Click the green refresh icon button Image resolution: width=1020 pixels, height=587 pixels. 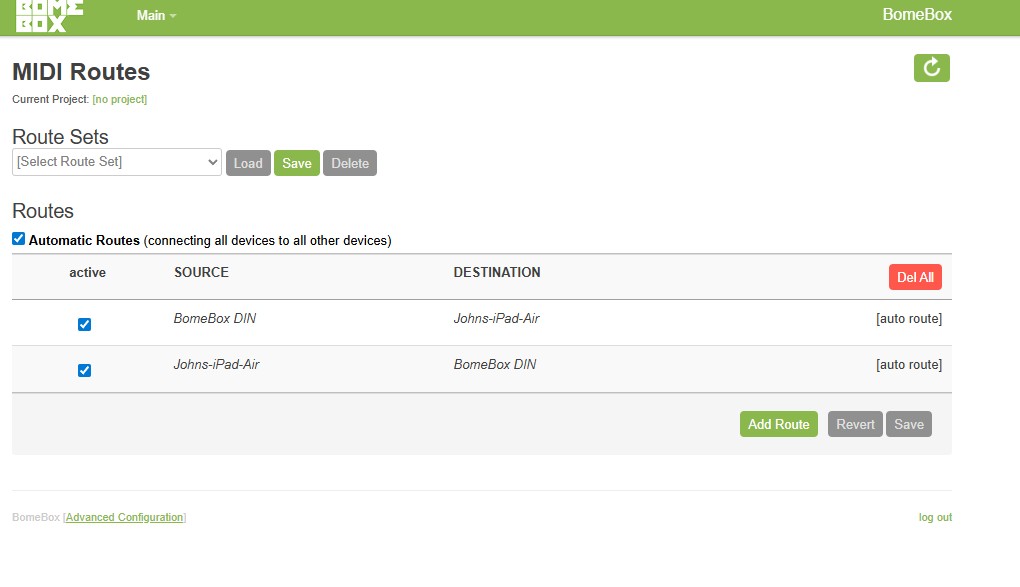tap(932, 68)
